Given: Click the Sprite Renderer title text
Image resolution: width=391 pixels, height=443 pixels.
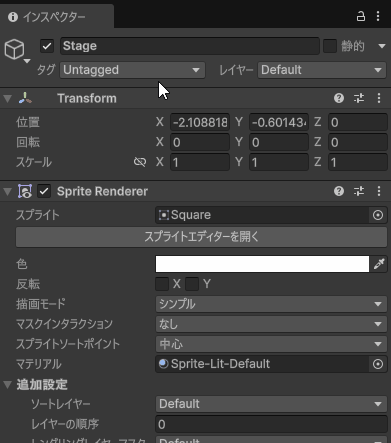Looking at the screenshot, I should click(x=102, y=191).
